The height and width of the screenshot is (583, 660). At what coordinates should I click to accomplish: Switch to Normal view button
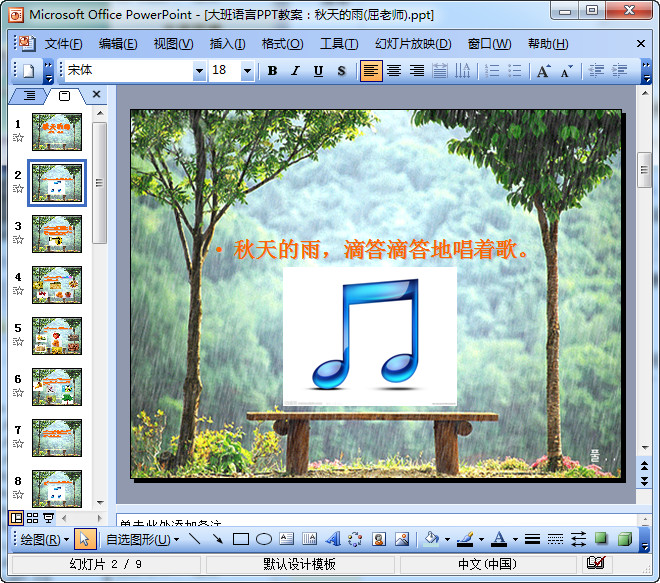click(x=16, y=518)
